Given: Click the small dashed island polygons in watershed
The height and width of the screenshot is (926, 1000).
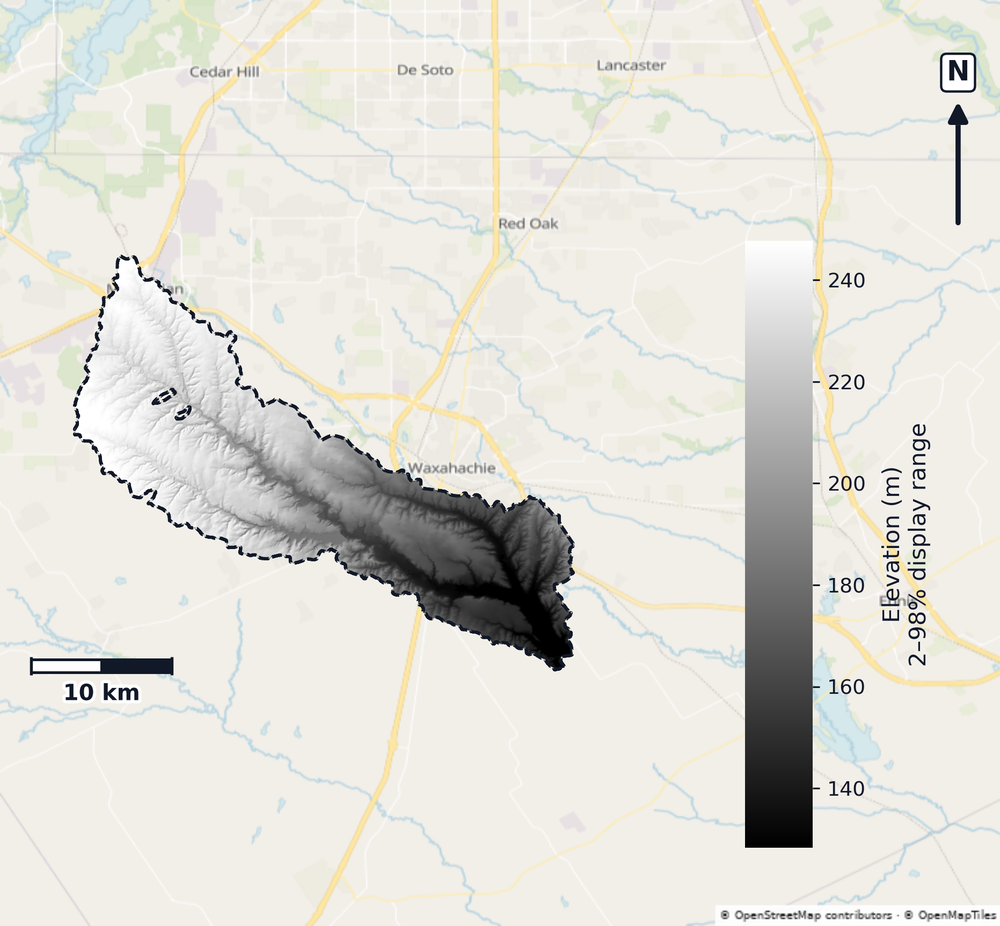Looking at the screenshot, I should pos(172,405).
